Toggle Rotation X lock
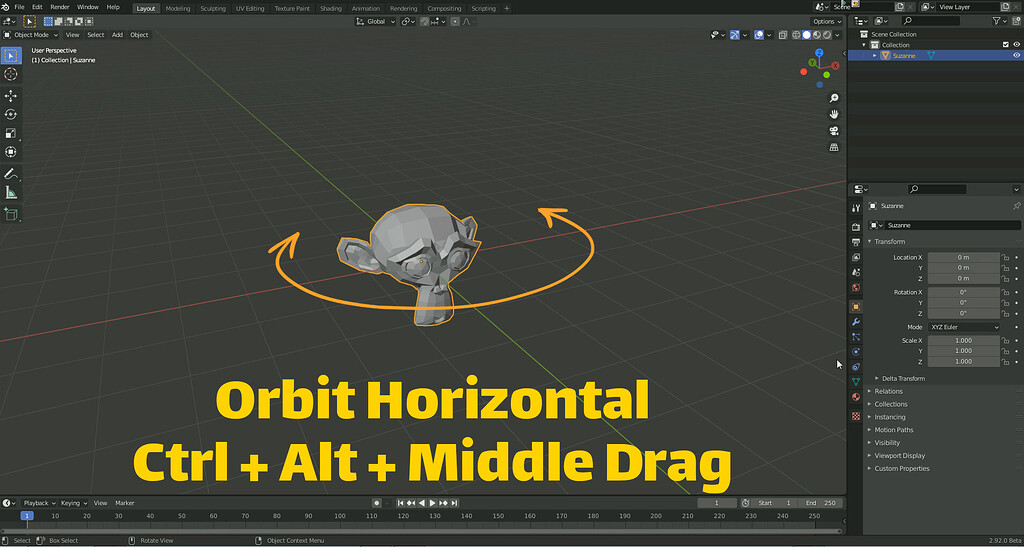Image resolution: width=1024 pixels, height=547 pixels. [x=1006, y=292]
